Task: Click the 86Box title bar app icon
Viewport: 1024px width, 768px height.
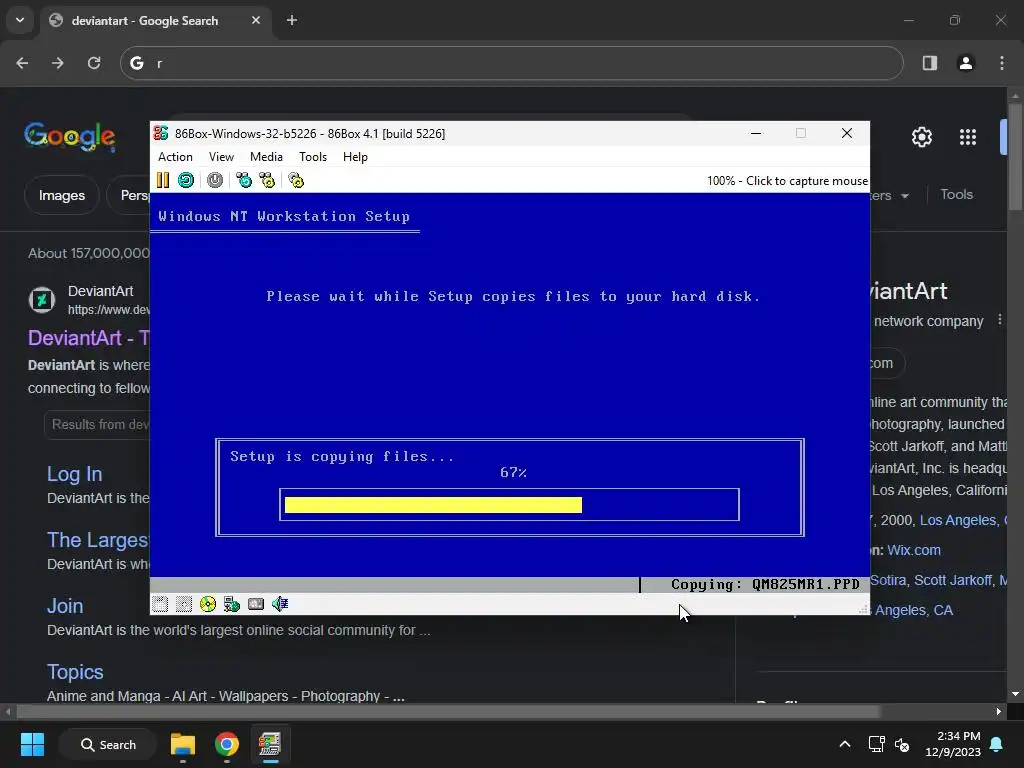Action: point(161,133)
